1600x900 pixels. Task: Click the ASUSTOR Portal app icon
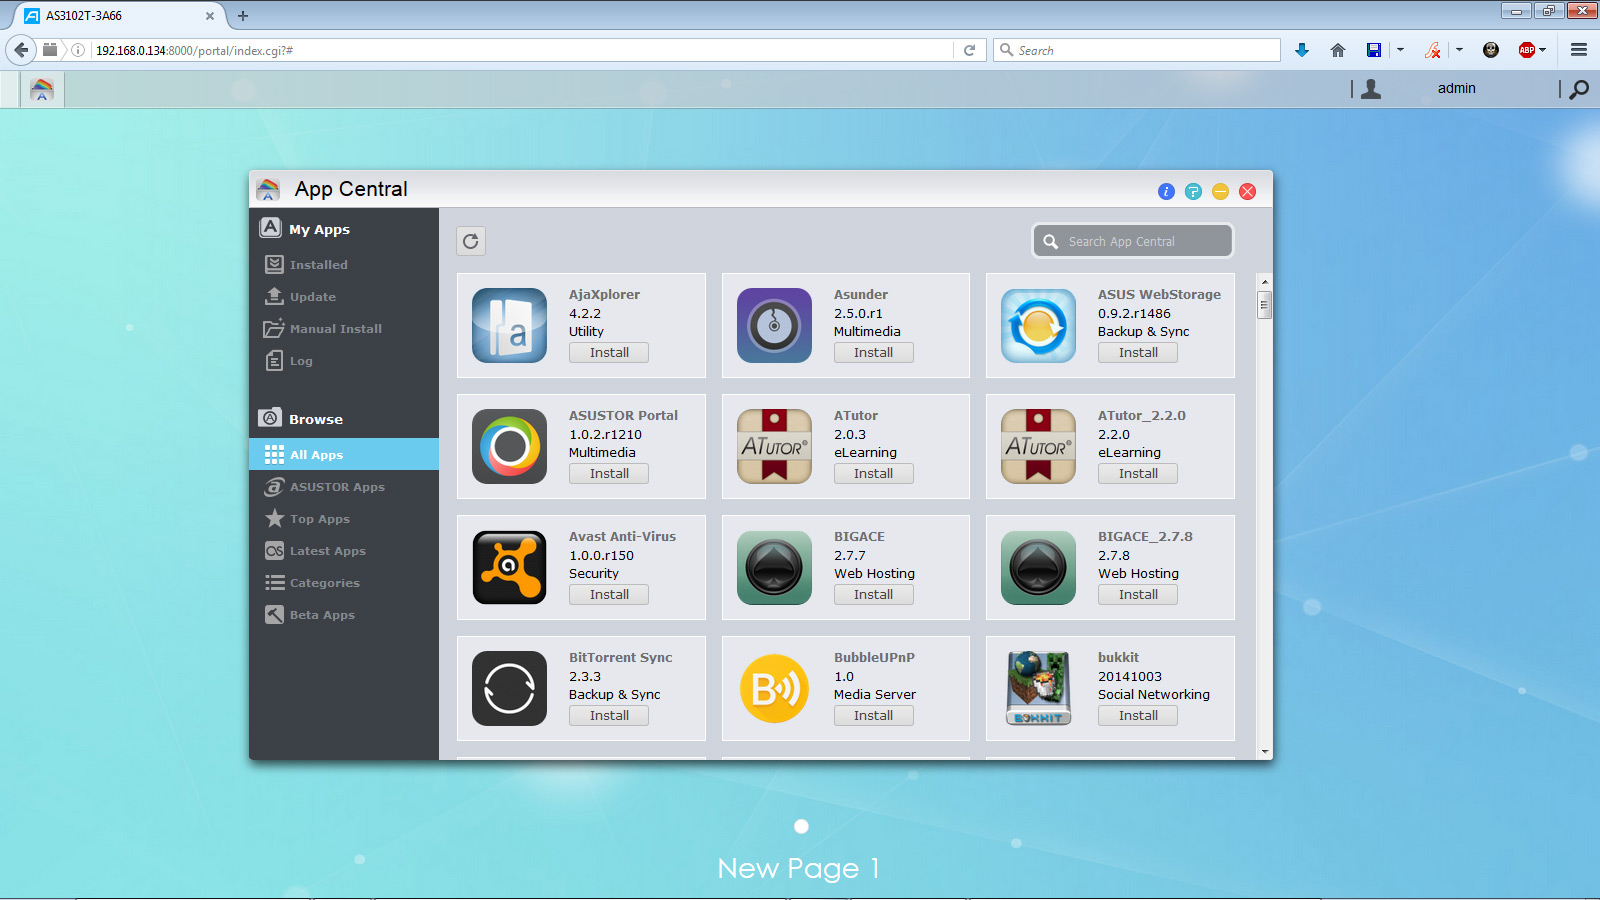pos(509,446)
